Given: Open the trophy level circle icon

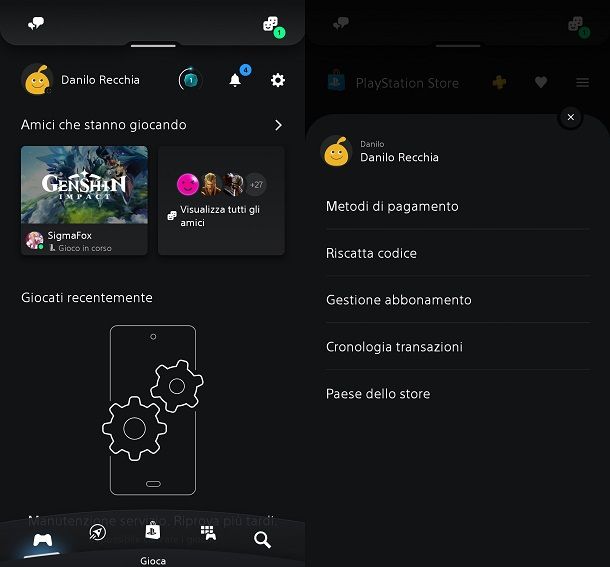Looking at the screenshot, I should [x=190, y=80].
